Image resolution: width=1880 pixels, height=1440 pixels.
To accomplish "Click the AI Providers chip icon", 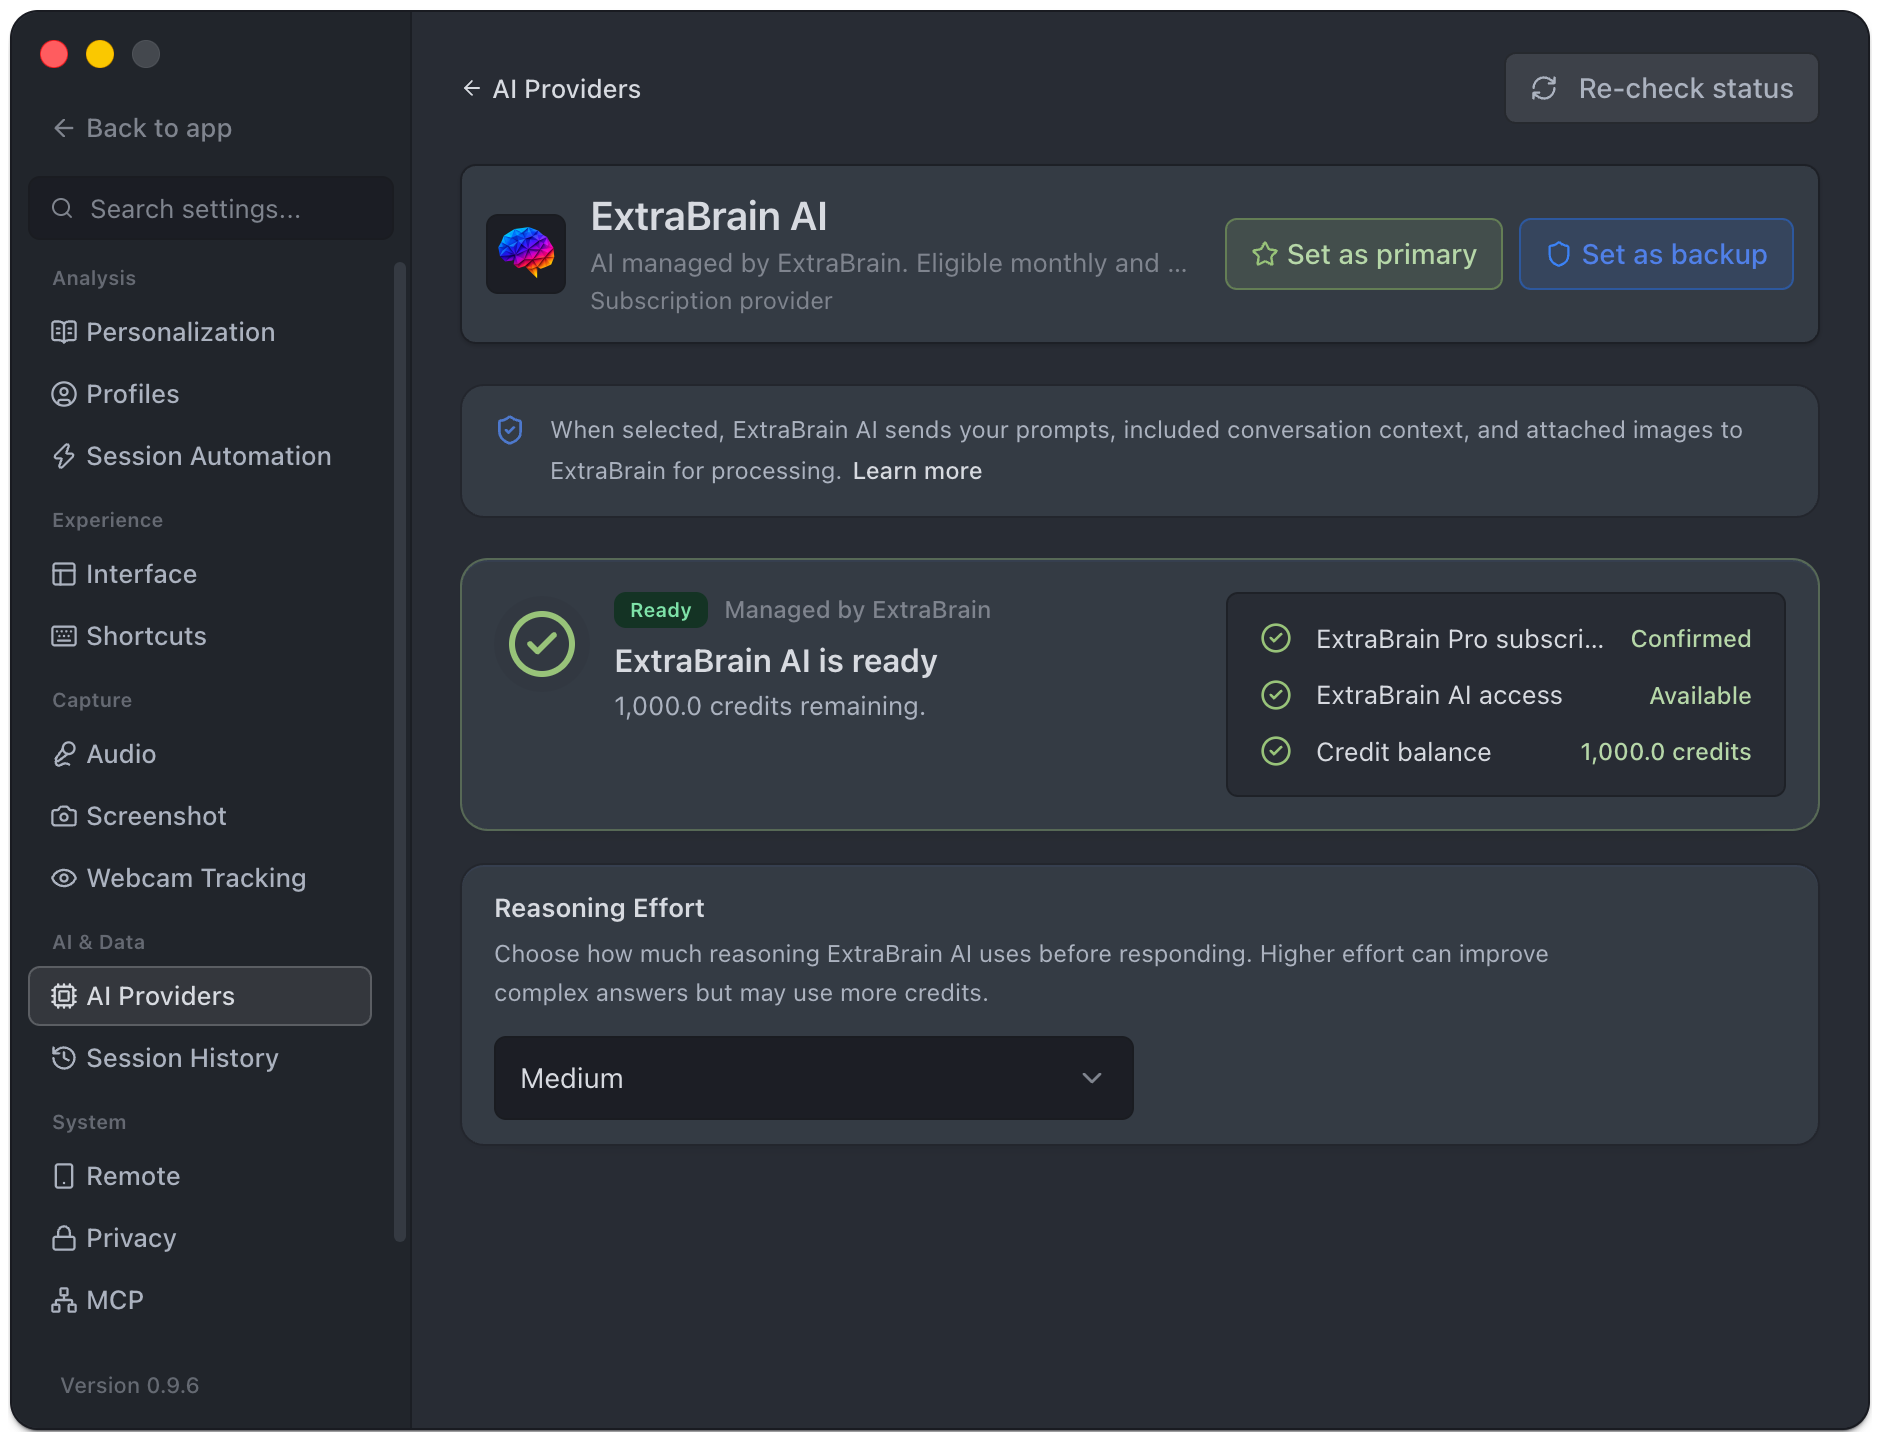I will click(64, 996).
